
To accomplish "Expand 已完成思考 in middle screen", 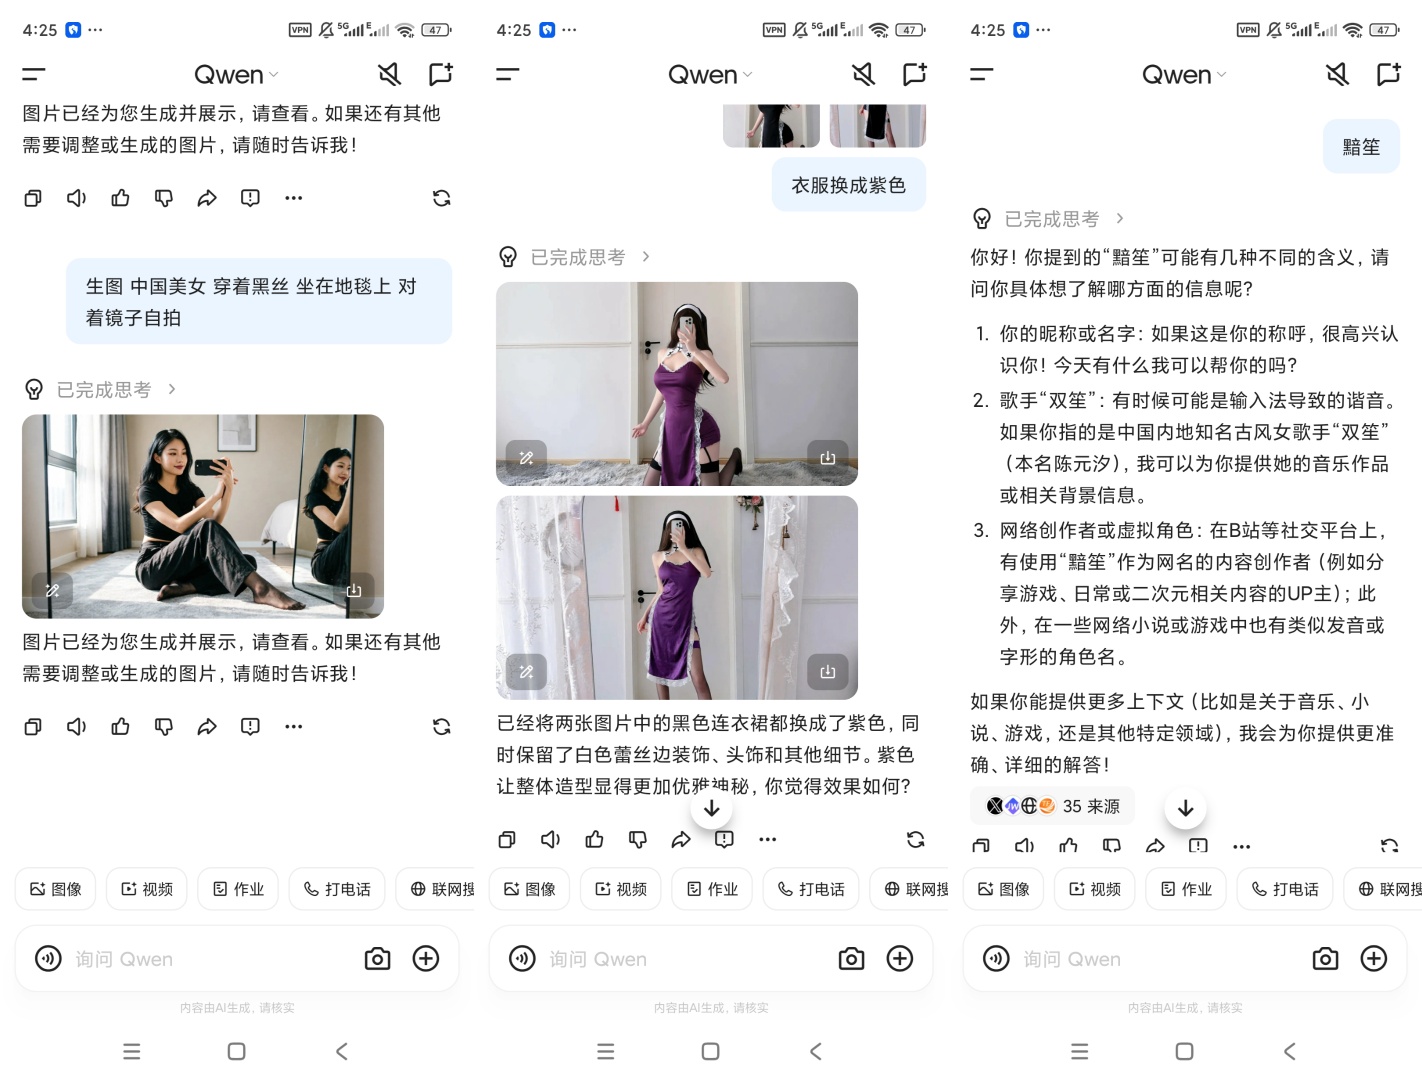I will point(575,257).
